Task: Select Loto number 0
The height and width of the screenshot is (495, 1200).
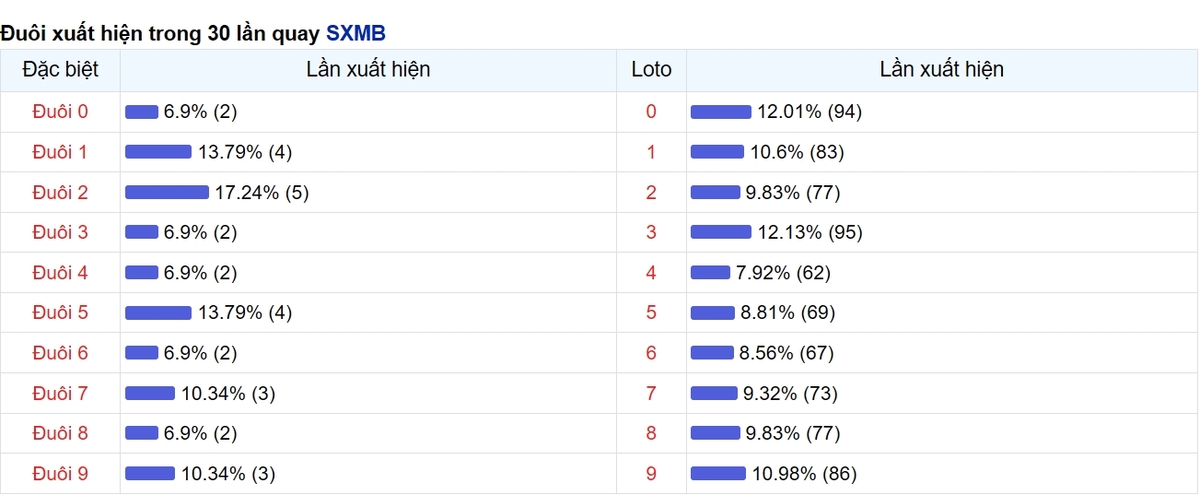Action: tap(652, 112)
